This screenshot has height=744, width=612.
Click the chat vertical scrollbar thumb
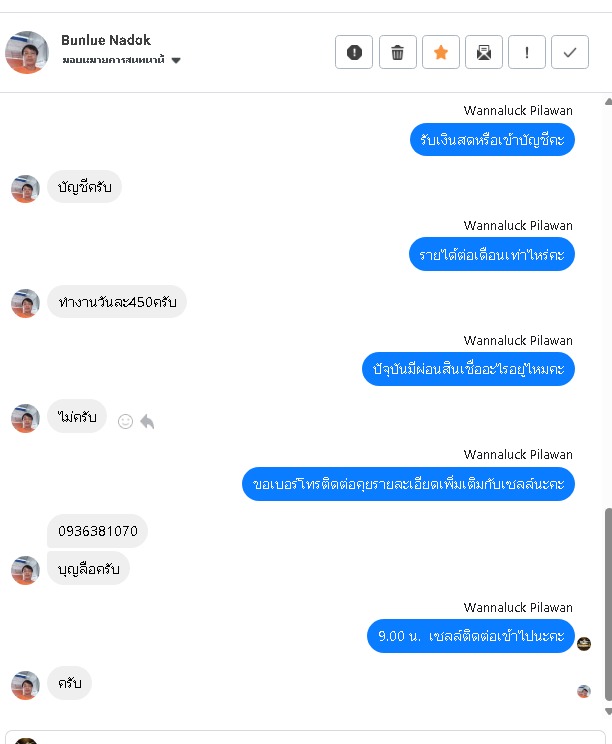(608, 604)
